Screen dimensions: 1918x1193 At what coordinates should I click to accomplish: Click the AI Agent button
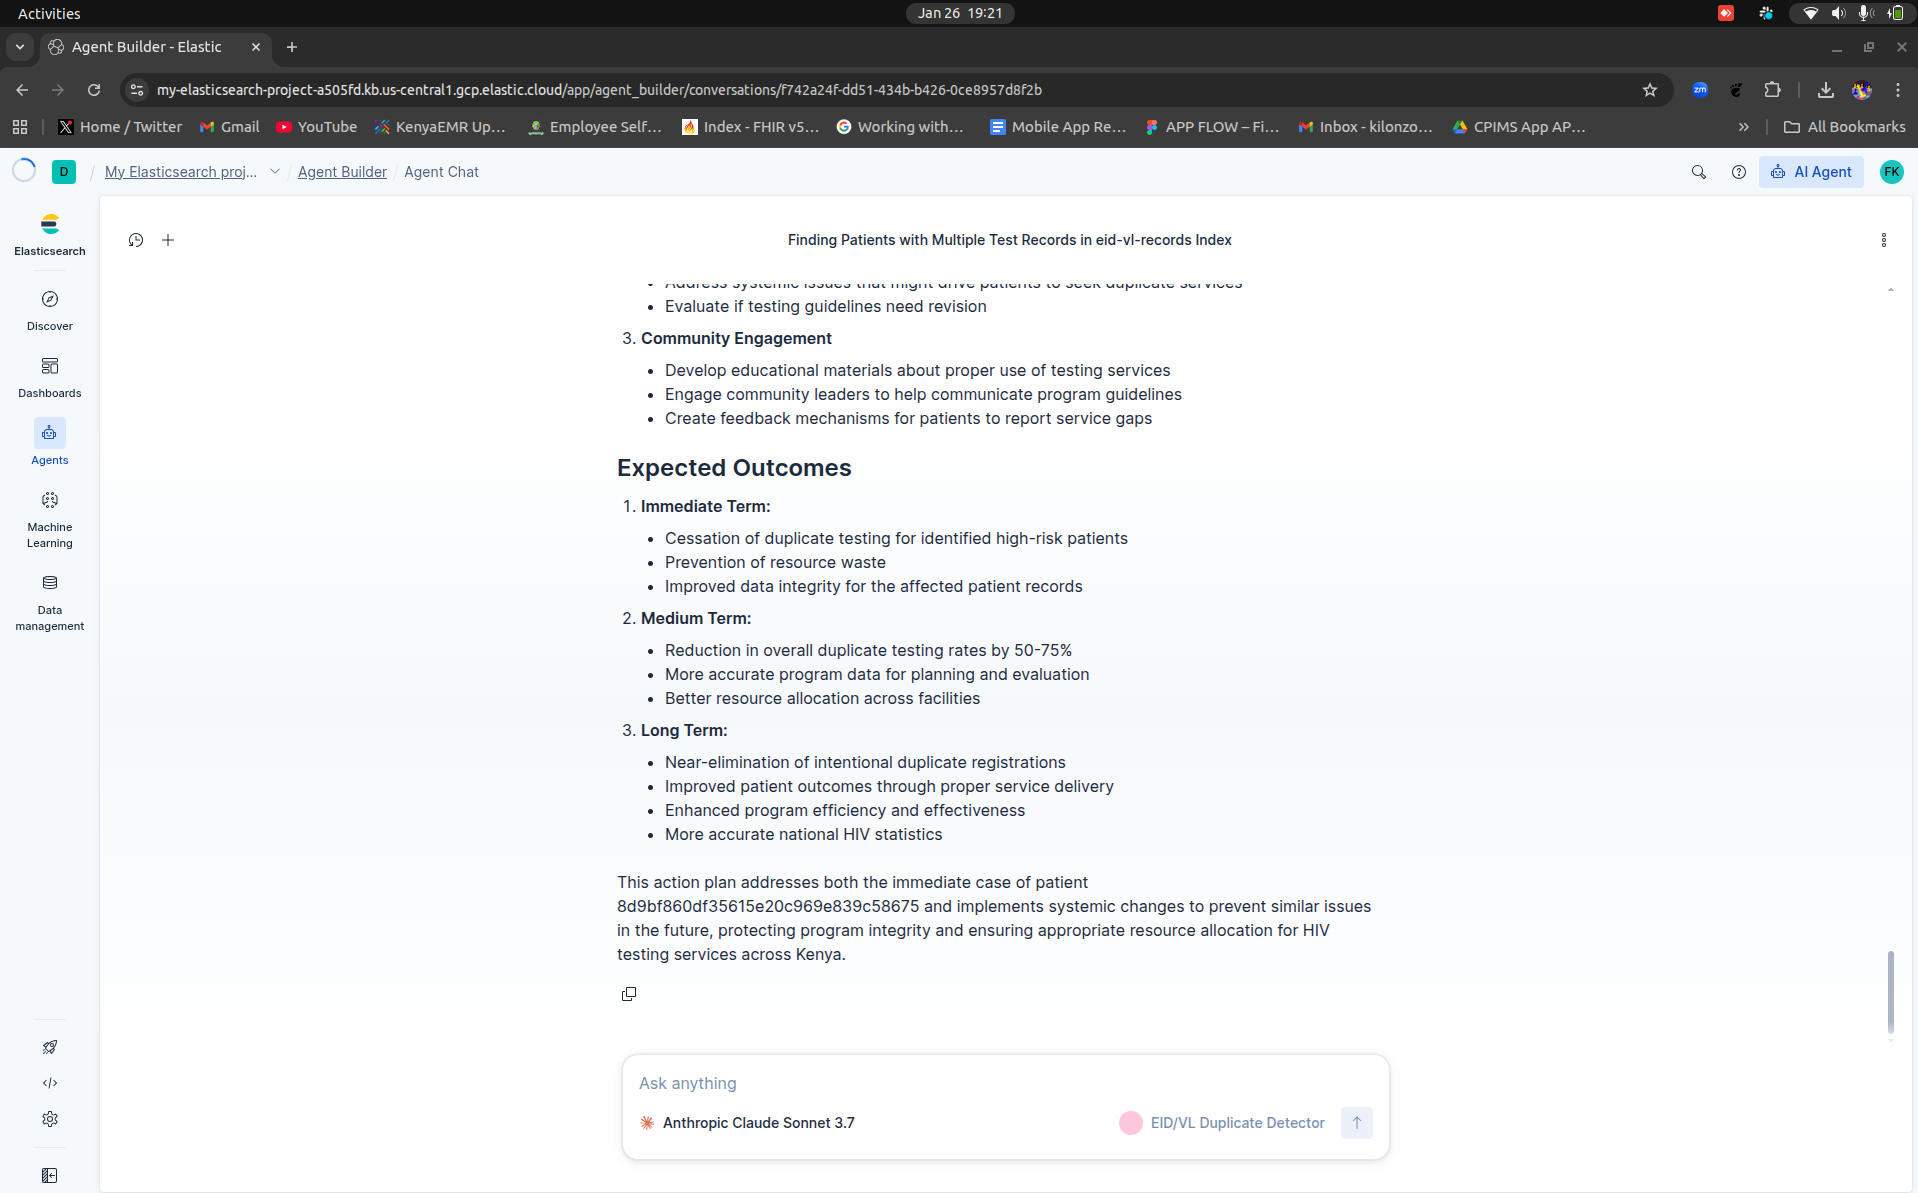click(x=1811, y=172)
